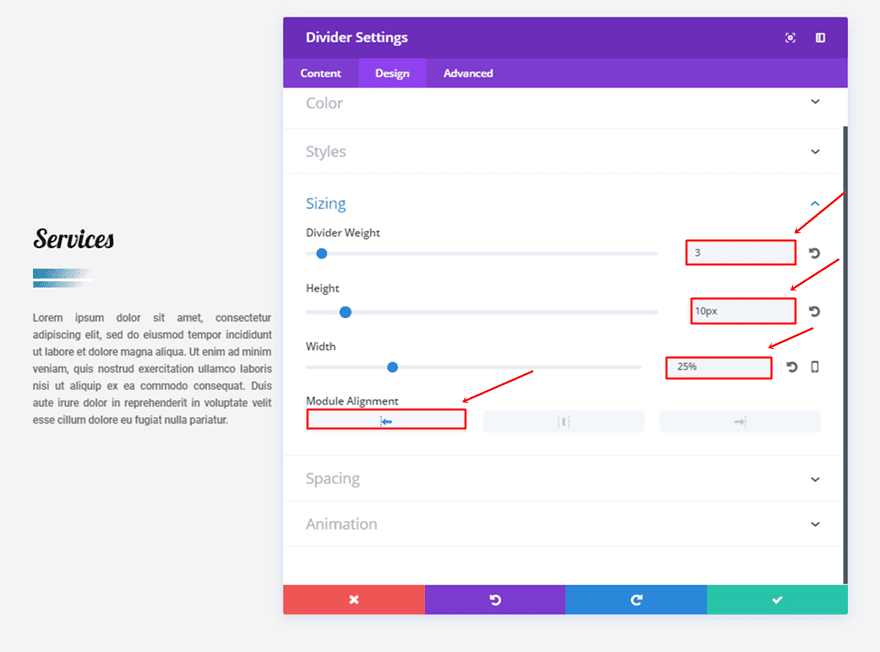
Task: Reset the Divider Weight value
Action: (x=814, y=253)
